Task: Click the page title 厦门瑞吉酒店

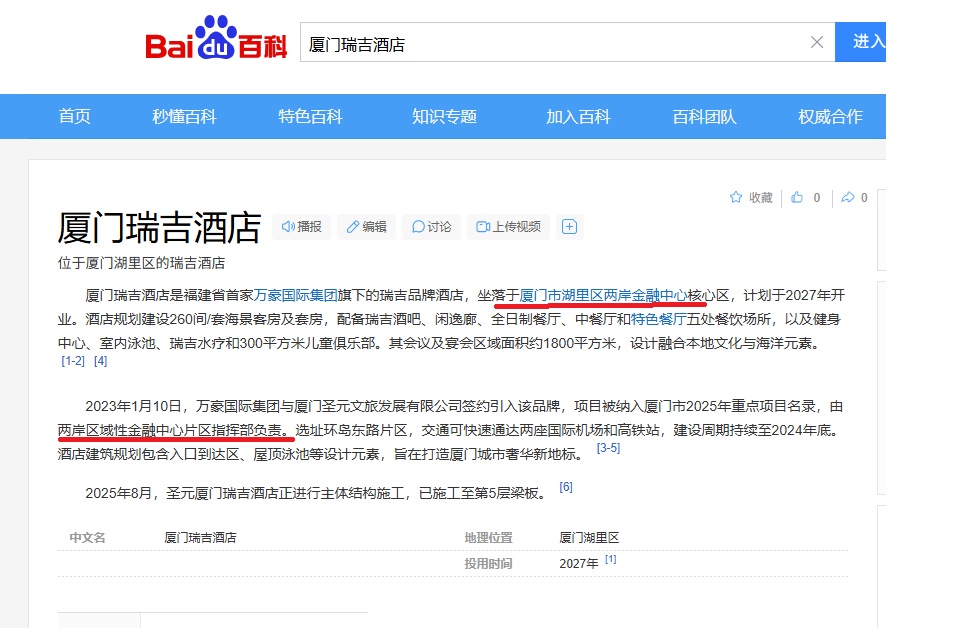Action: point(160,227)
